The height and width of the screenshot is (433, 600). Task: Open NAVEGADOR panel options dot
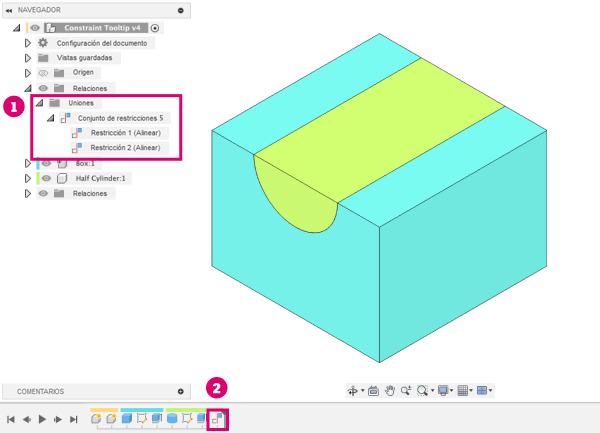[181, 10]
